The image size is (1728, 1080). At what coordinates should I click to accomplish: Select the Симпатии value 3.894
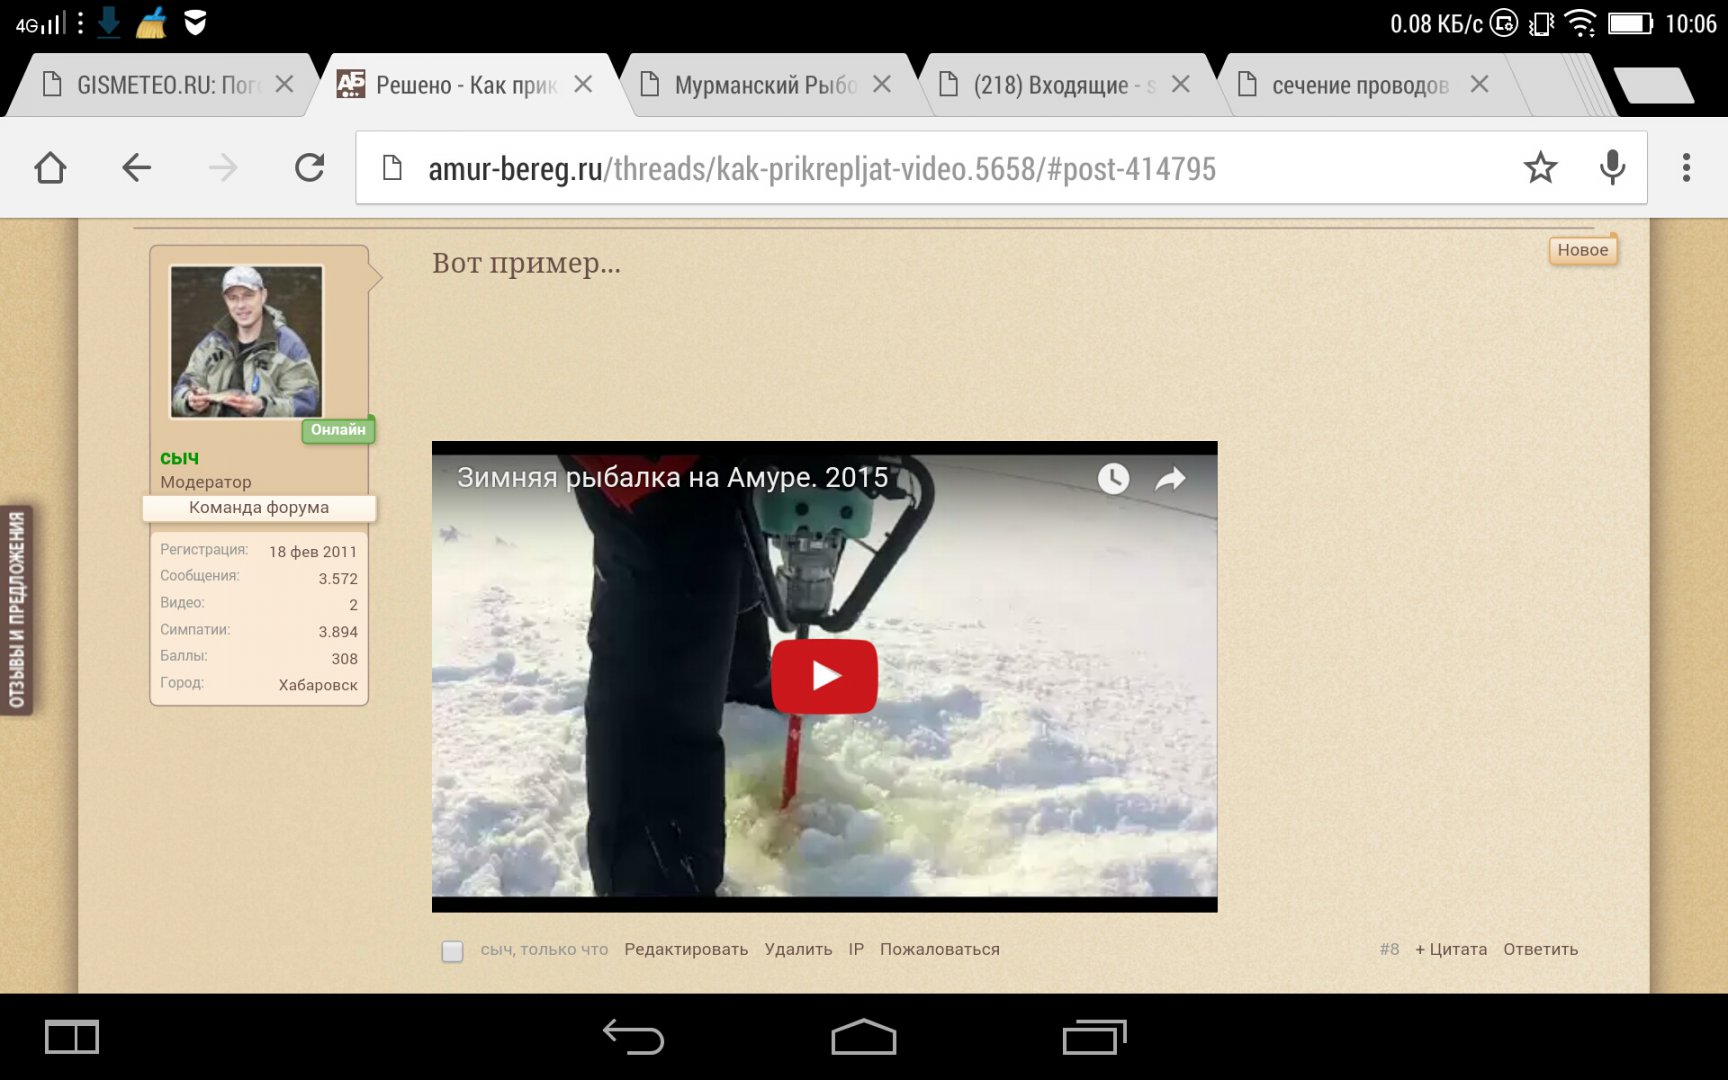(338, 632)
